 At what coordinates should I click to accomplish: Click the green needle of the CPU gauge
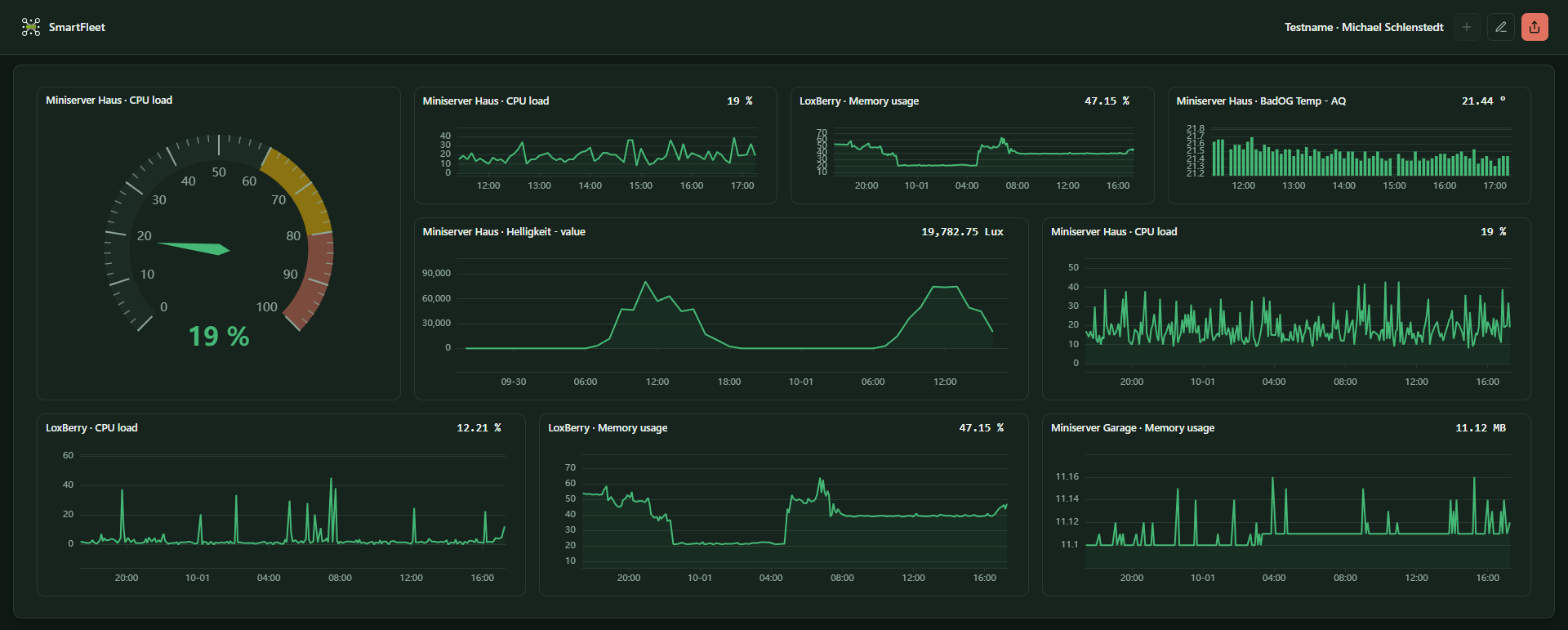click(193, 248)
